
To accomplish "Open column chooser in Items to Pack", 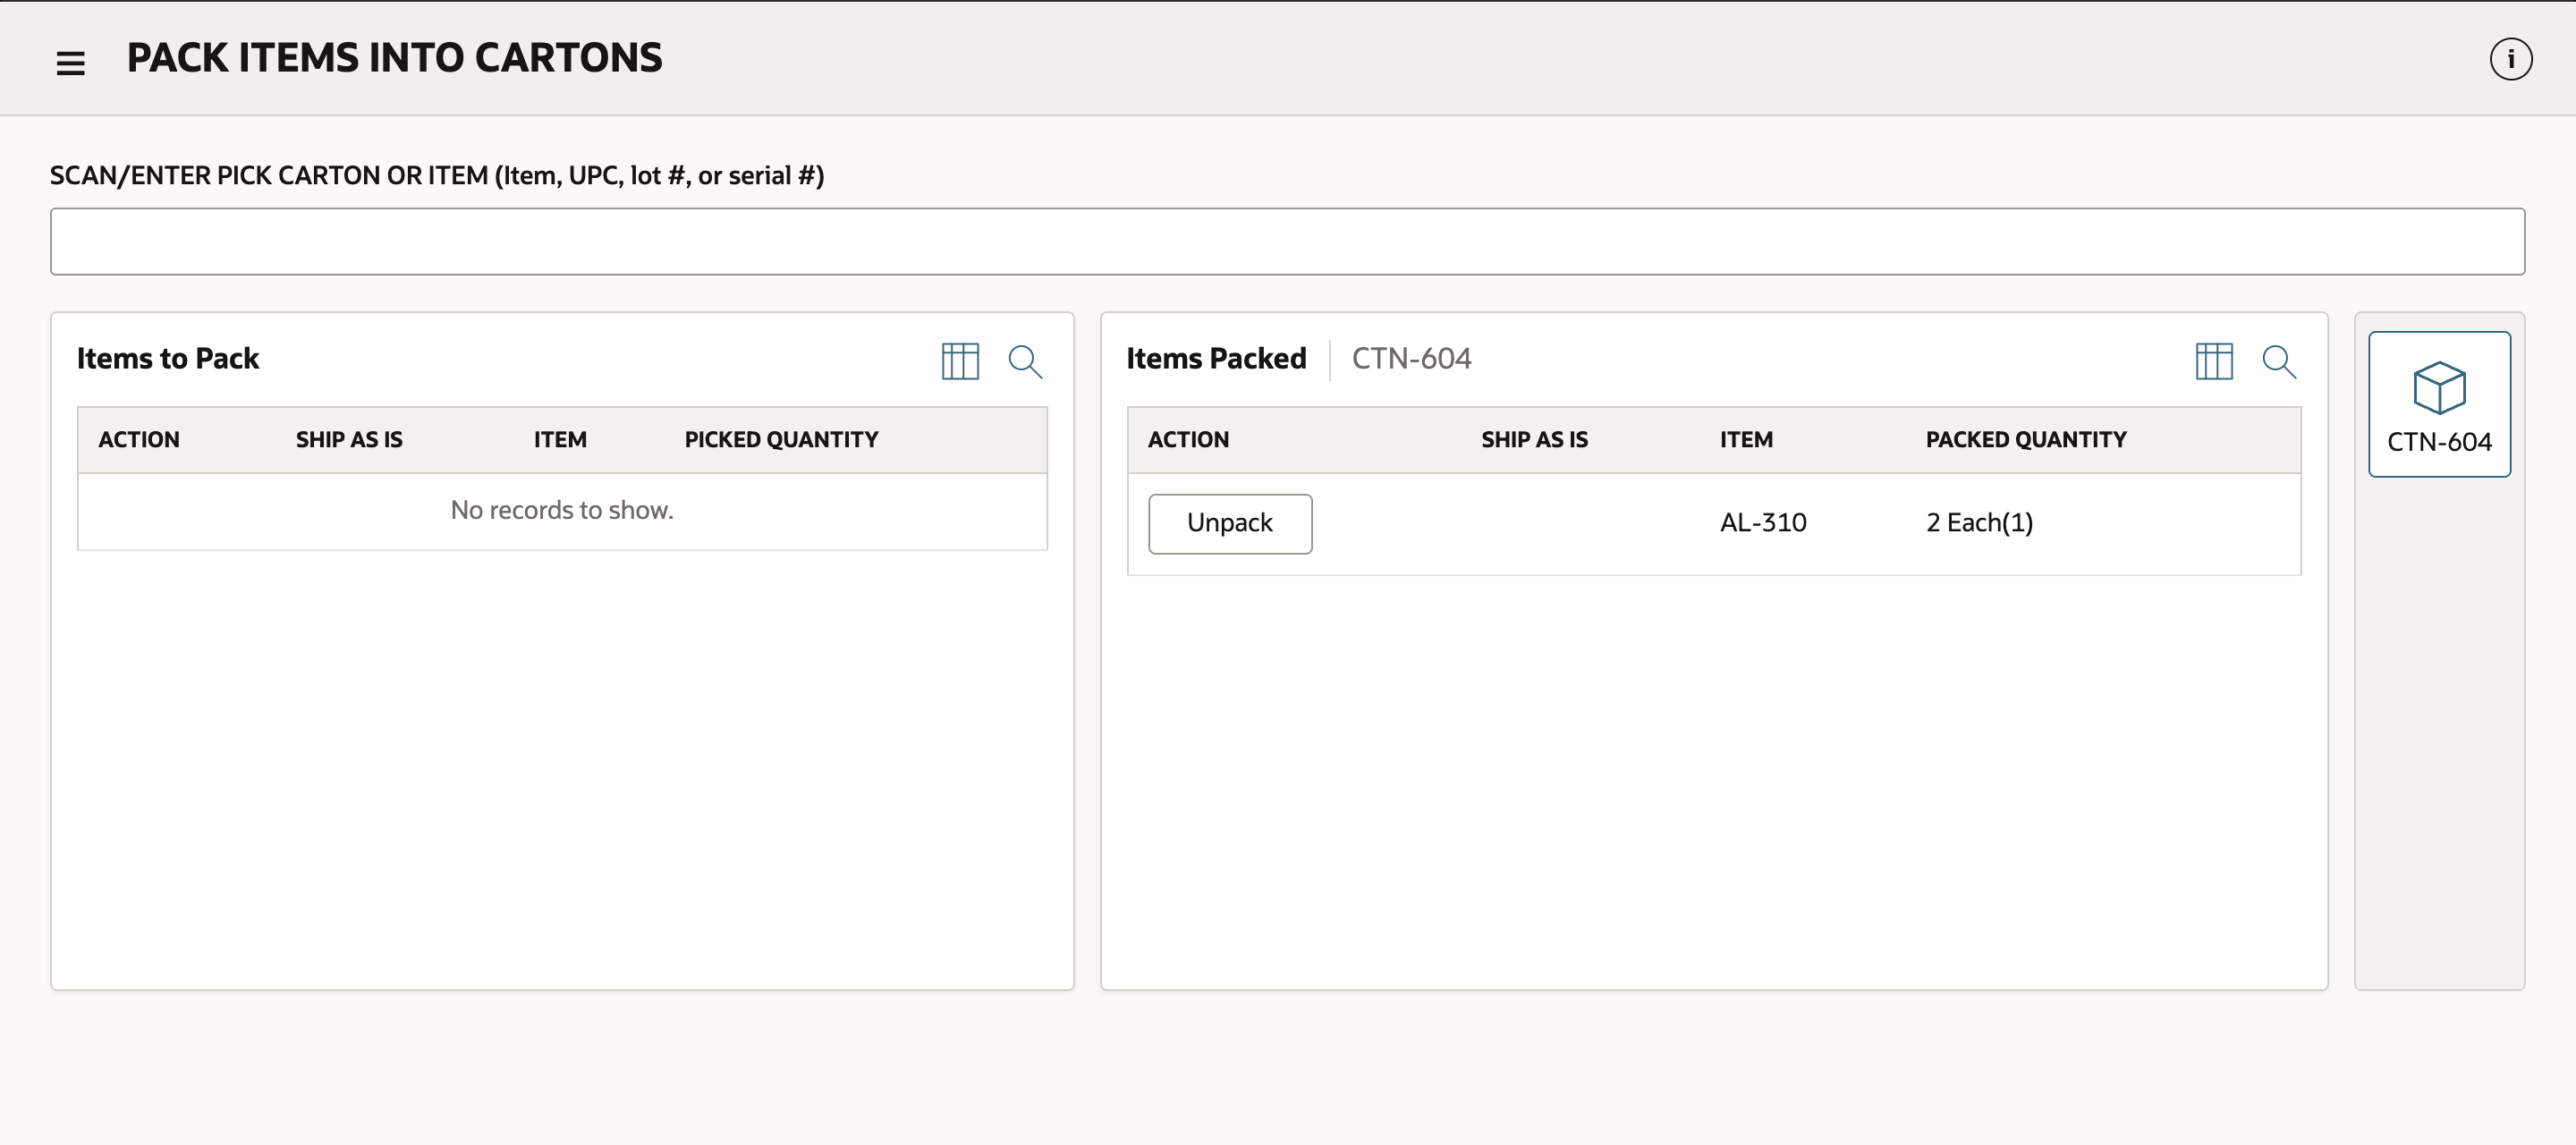I will (960, 361).
